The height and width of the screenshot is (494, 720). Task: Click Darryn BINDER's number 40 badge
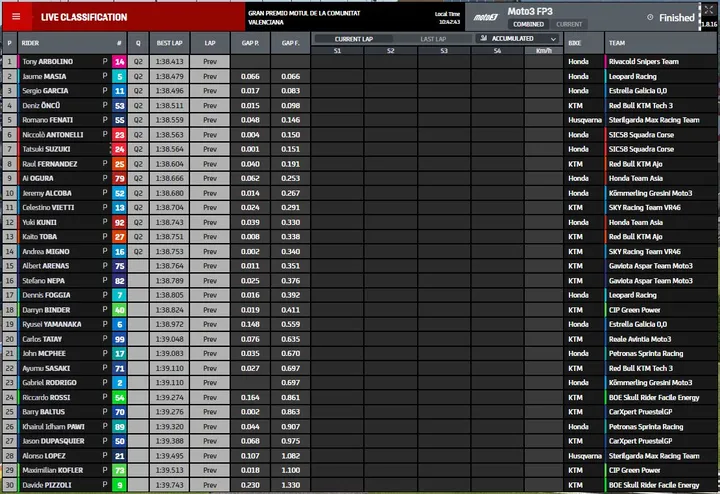pos(119,310)
